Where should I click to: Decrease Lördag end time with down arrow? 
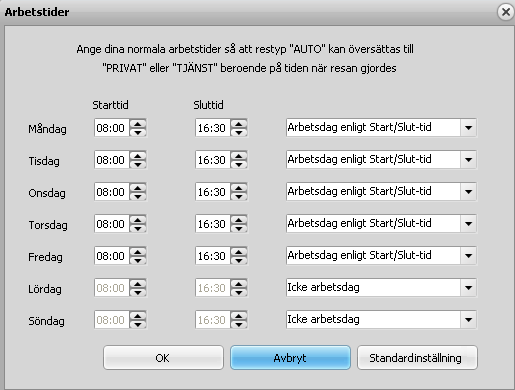[x=239, y=292]
